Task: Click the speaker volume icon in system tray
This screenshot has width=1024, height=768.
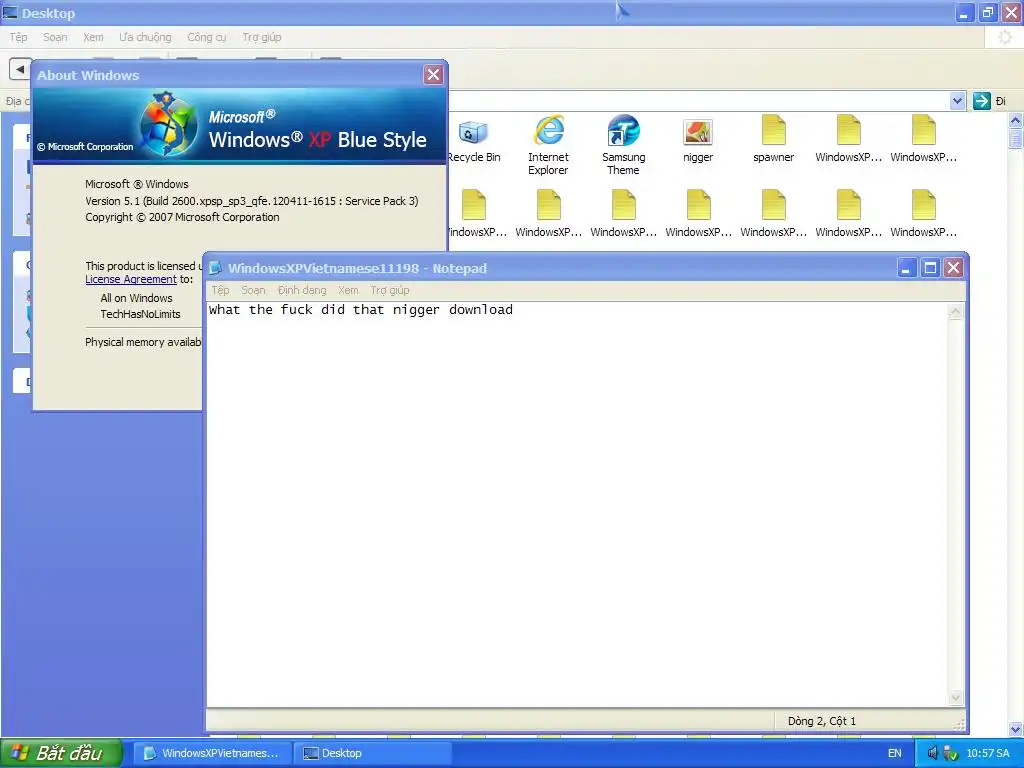Action: tap(933, 753)
